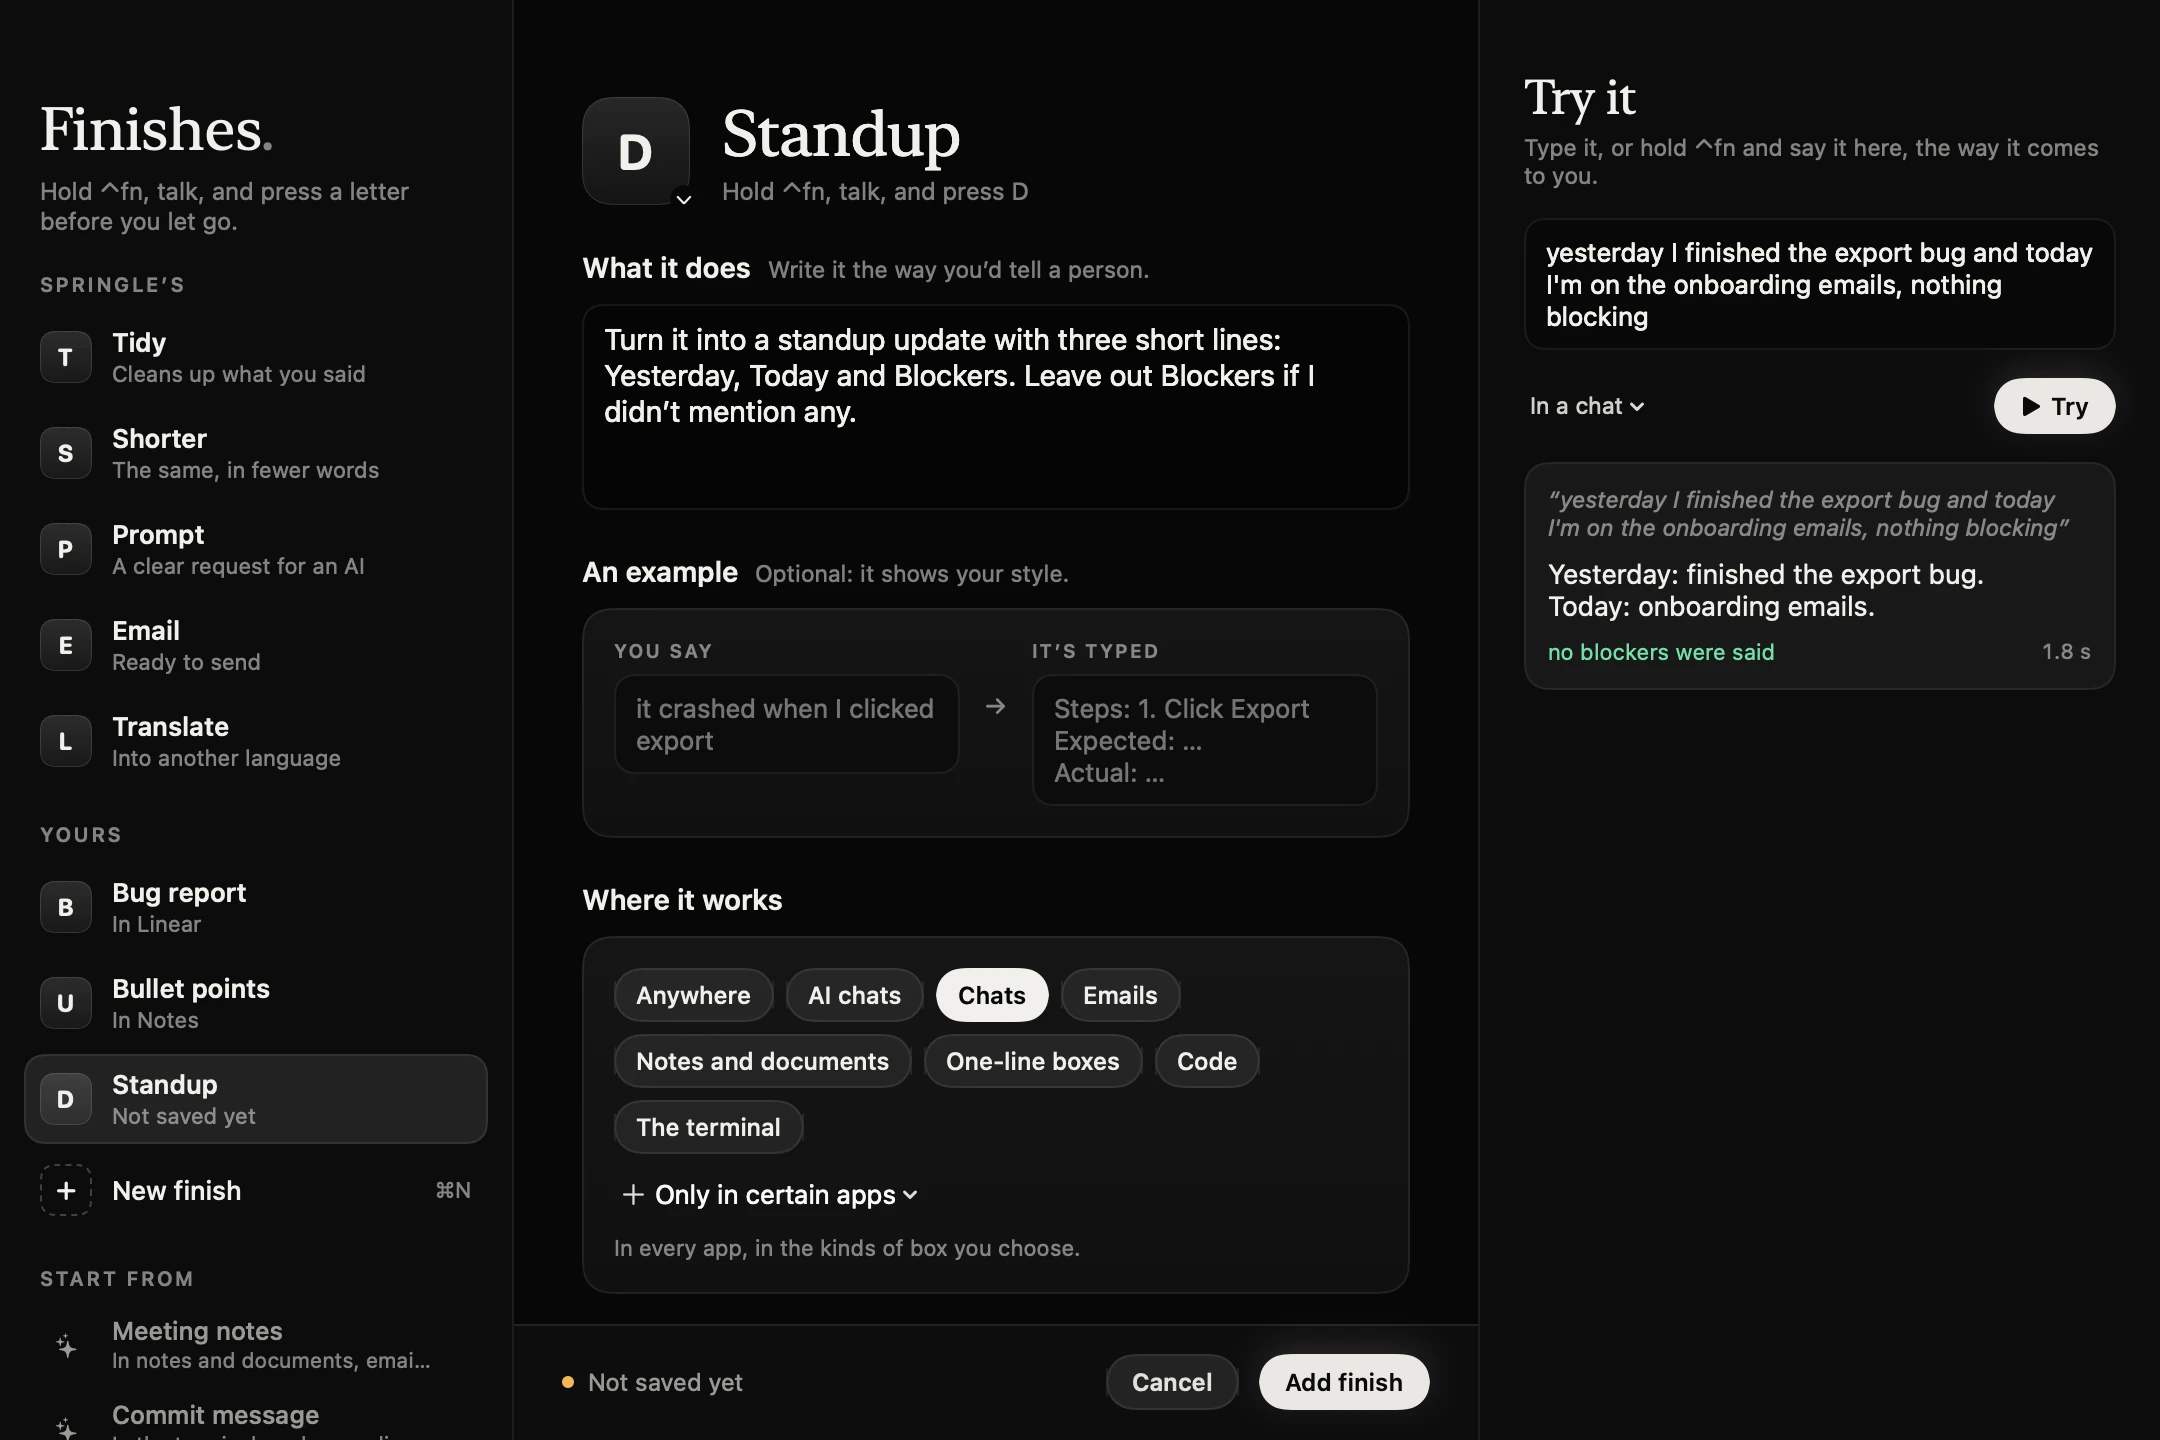
Task: Toggle the One-line boxes chip
Action: (x=1033, y=1061)
